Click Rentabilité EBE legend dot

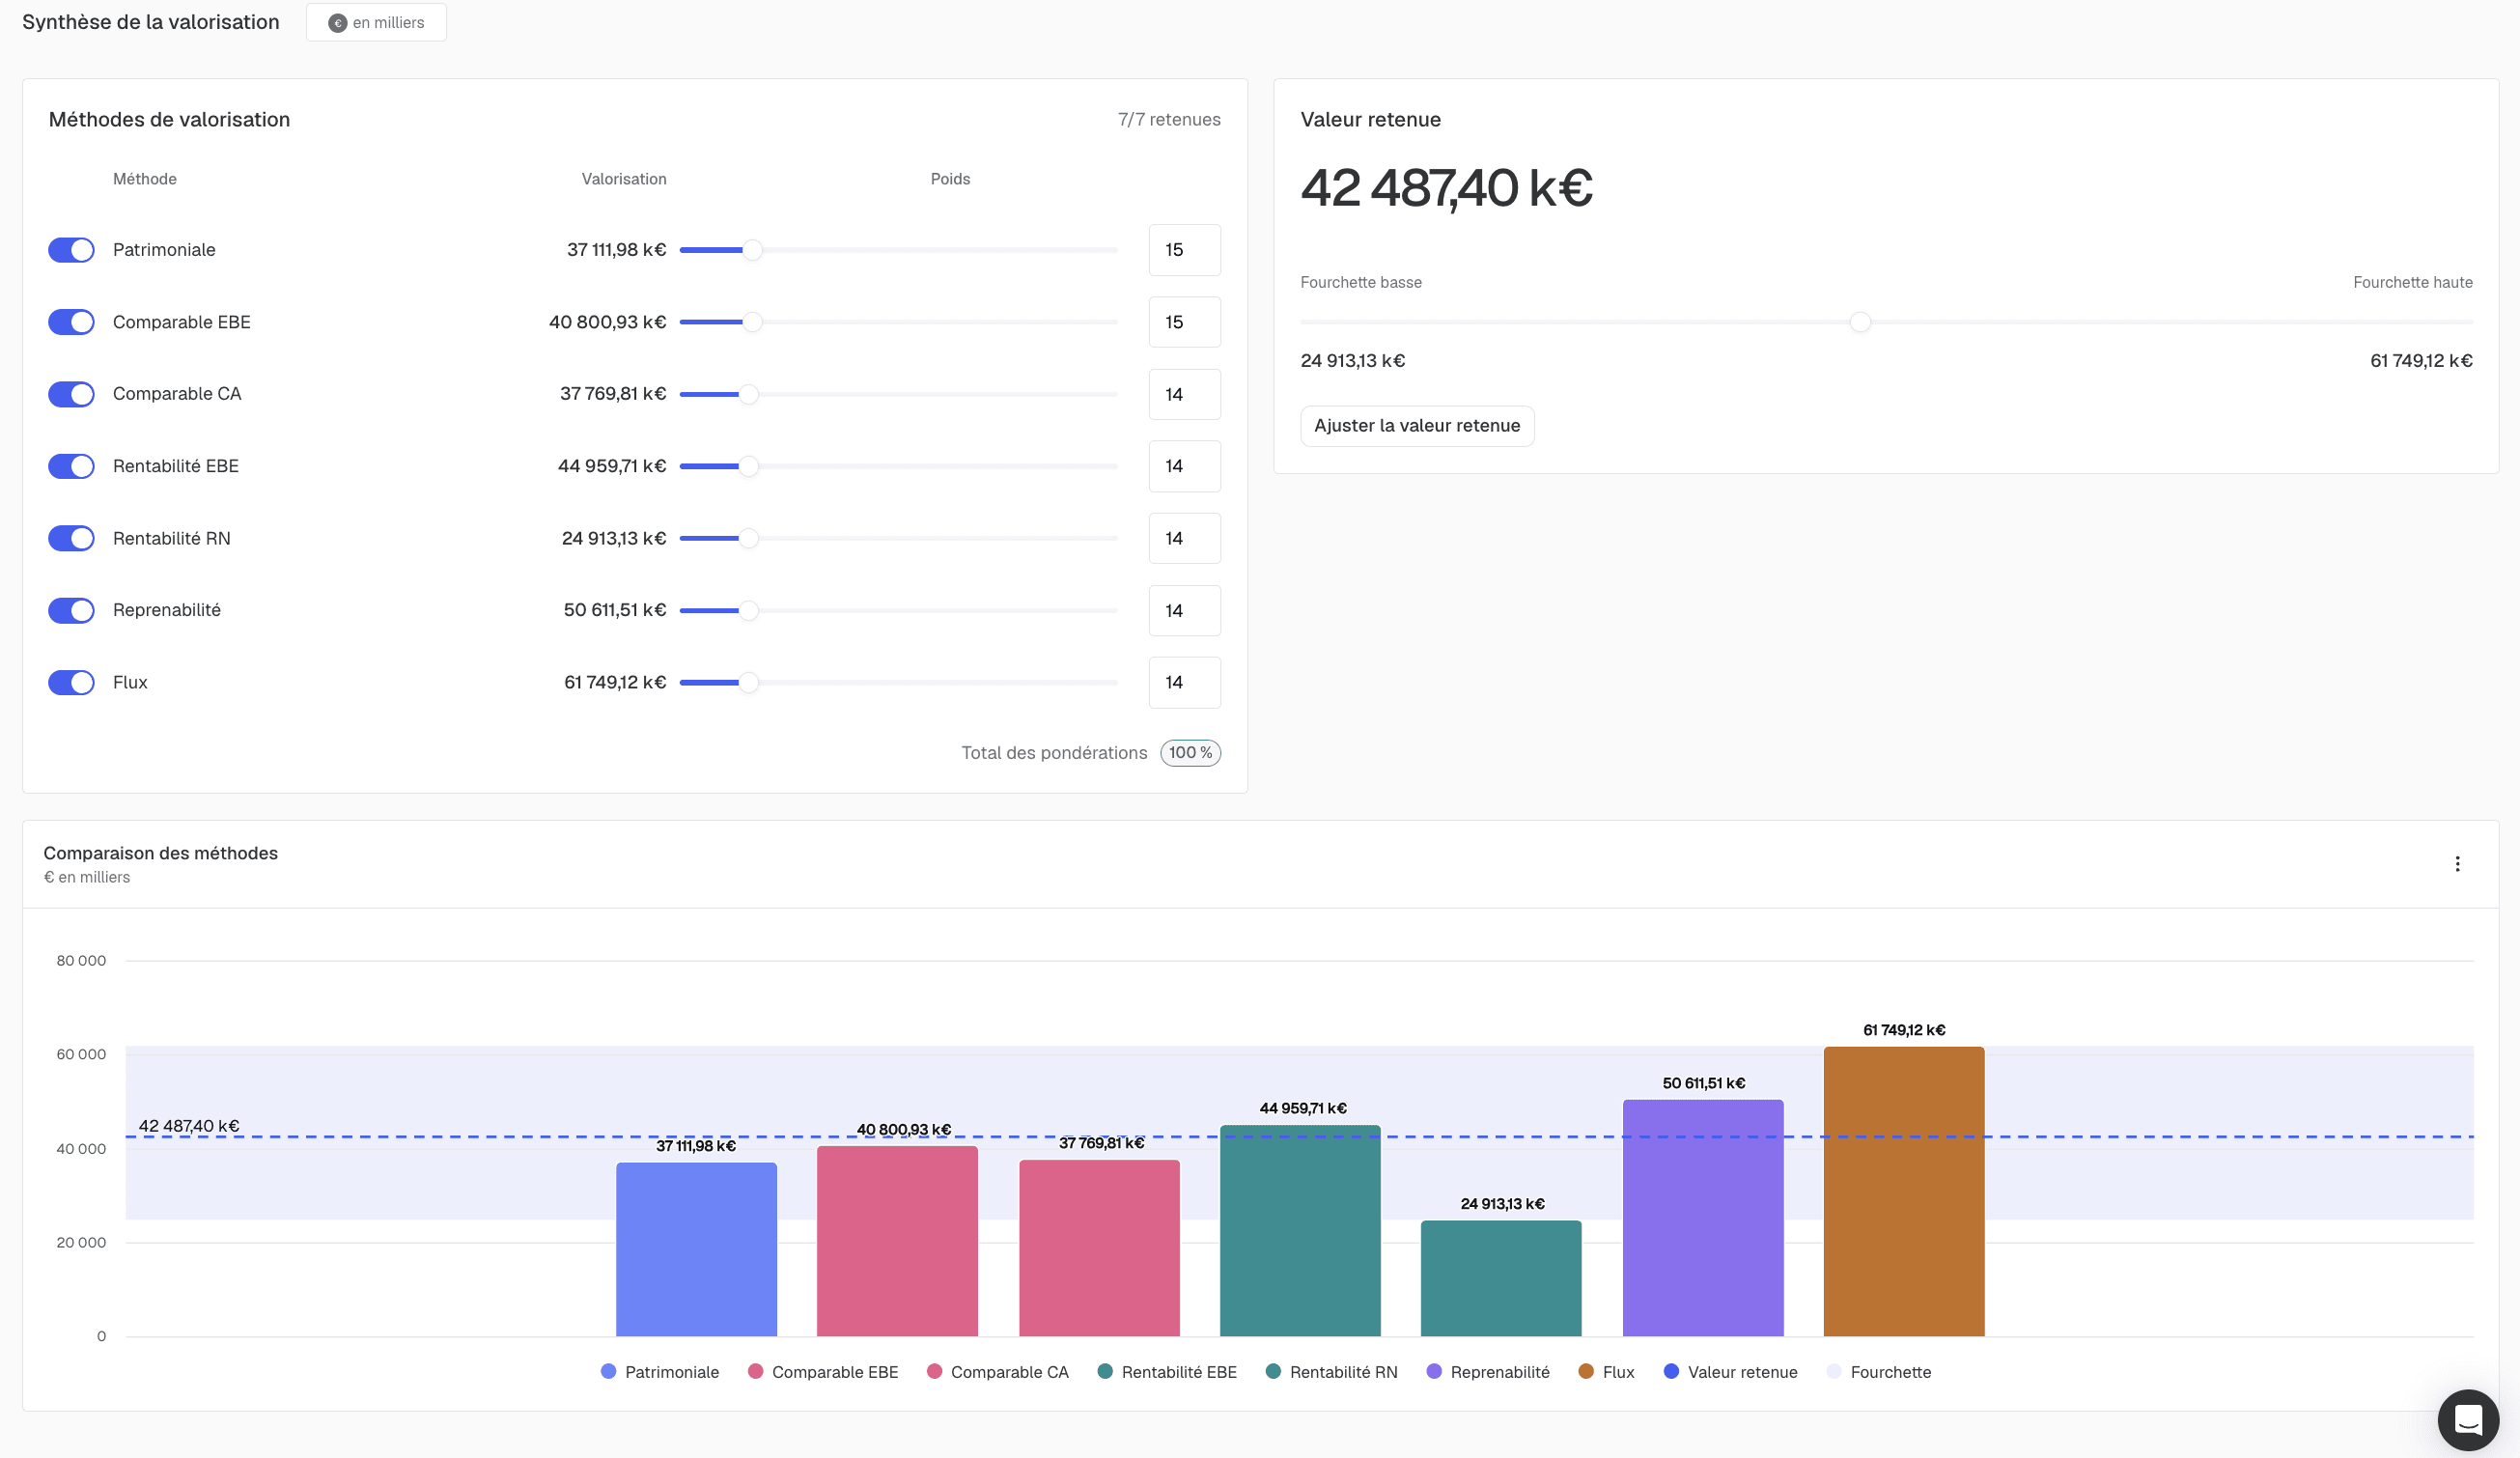click(x=1105, y=1372)
